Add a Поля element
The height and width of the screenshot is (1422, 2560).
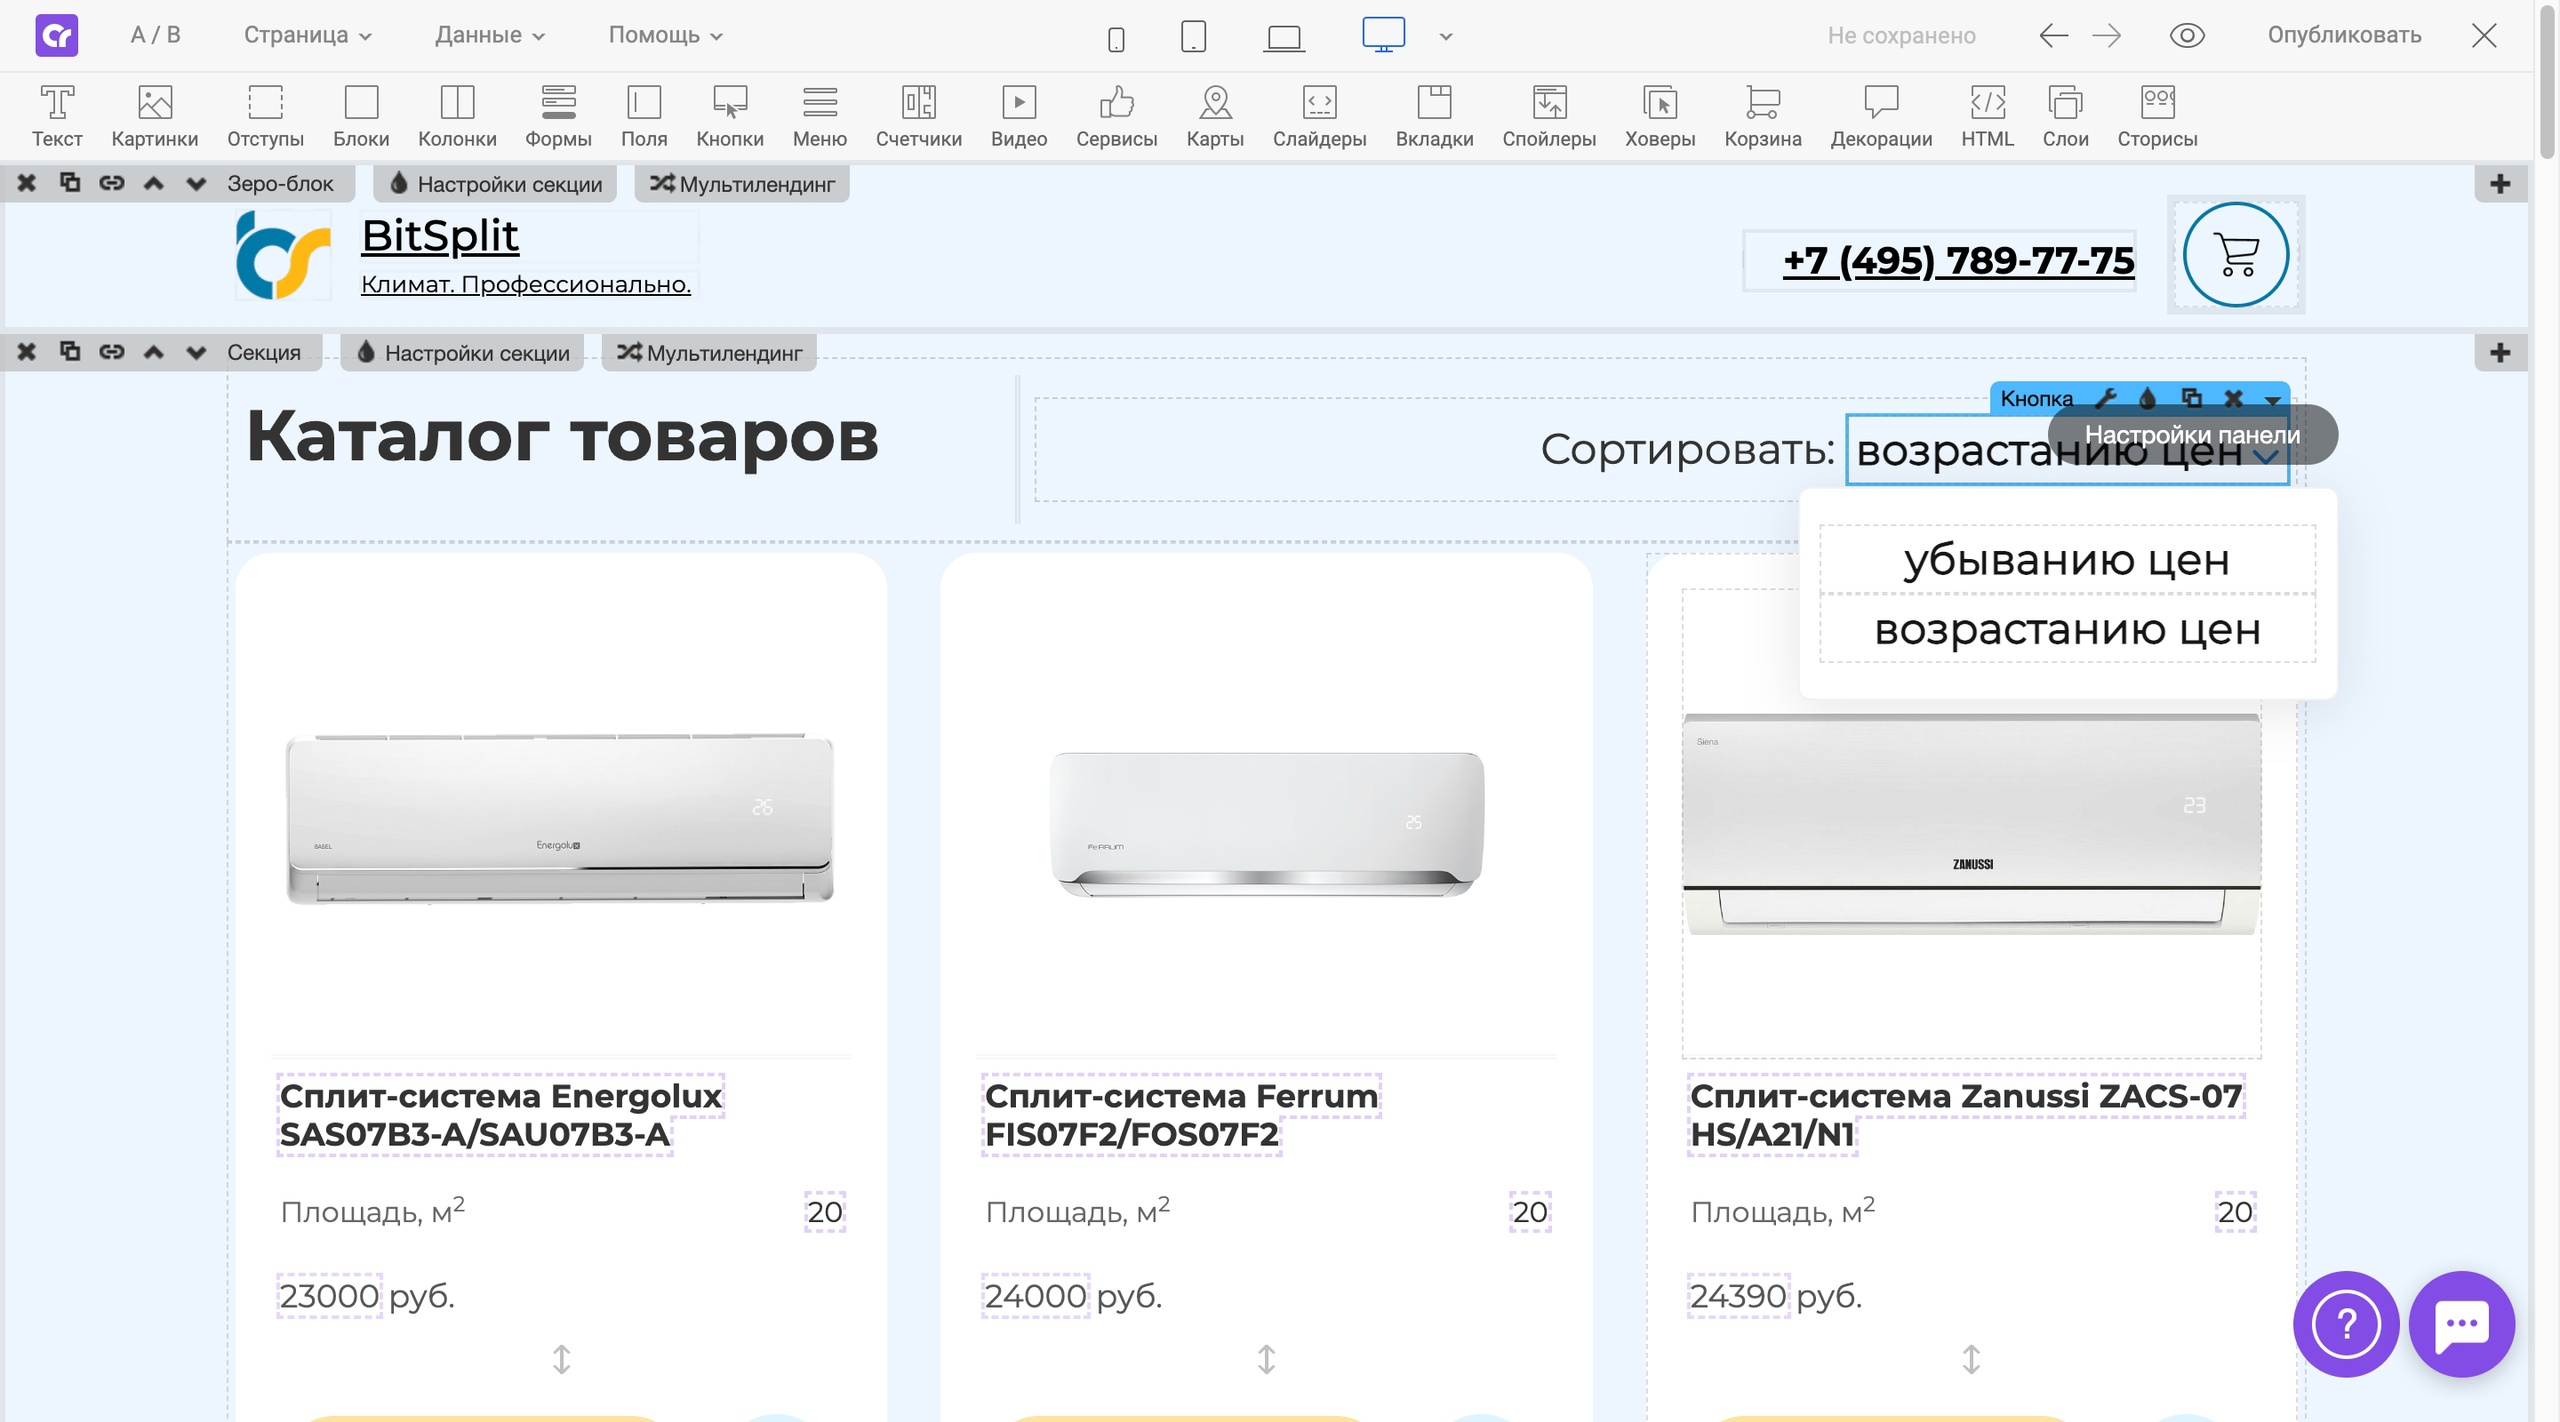tap(644, 116)
